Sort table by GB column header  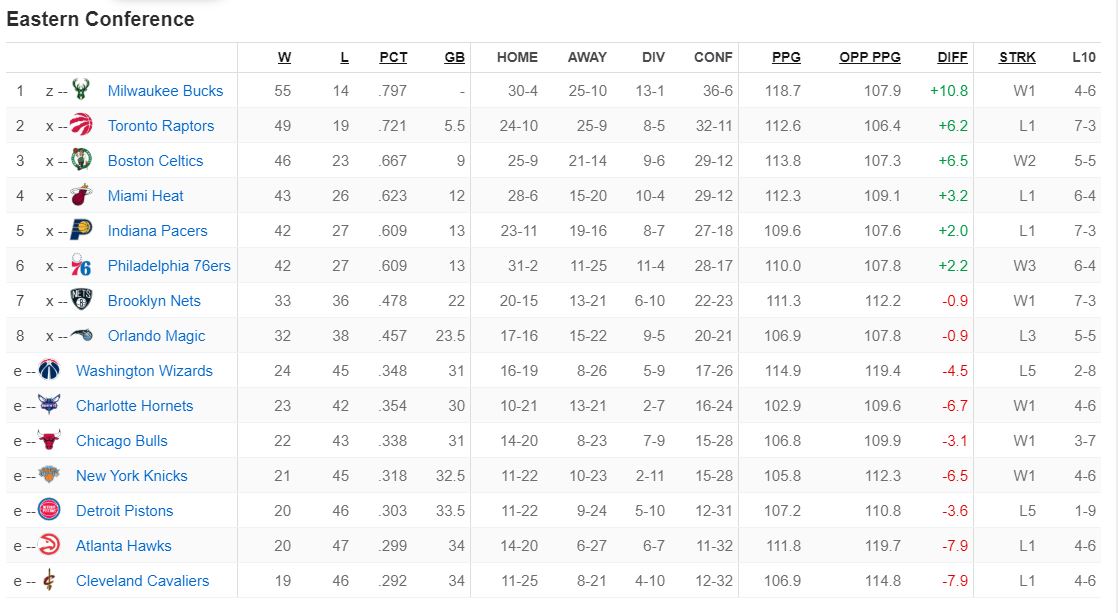click(454, 57)
